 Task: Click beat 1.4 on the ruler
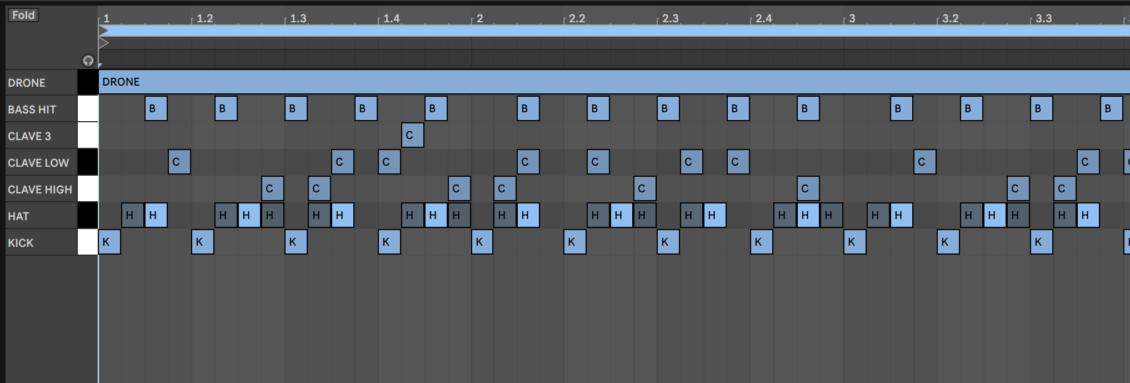click(x=391, y=18)
